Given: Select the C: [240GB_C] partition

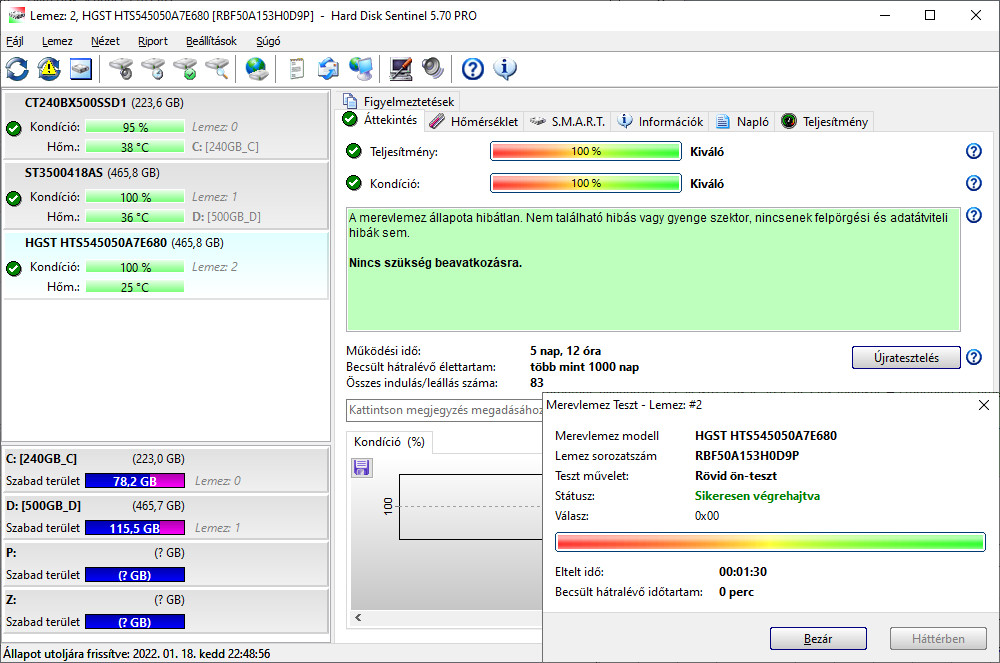Looking at the screenshot, I should (x=166, y=470).
